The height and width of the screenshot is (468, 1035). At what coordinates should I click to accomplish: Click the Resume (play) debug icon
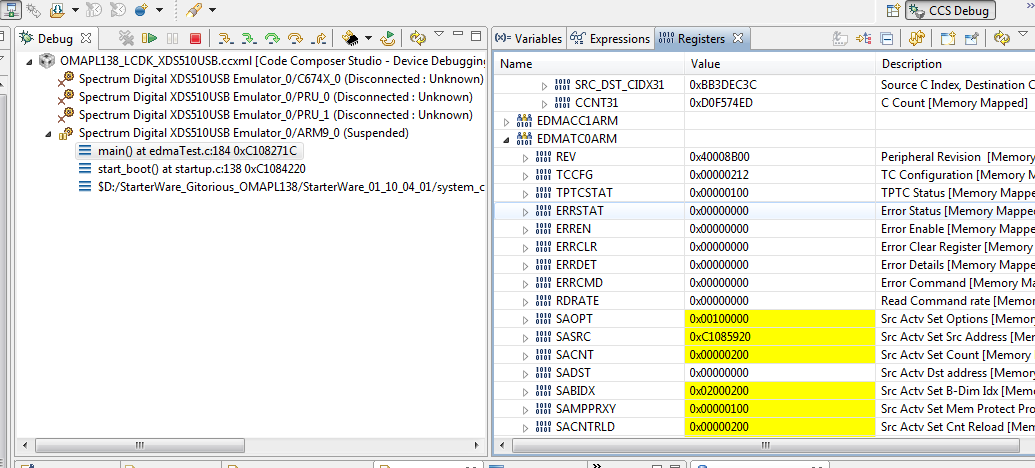coord(150,39)
